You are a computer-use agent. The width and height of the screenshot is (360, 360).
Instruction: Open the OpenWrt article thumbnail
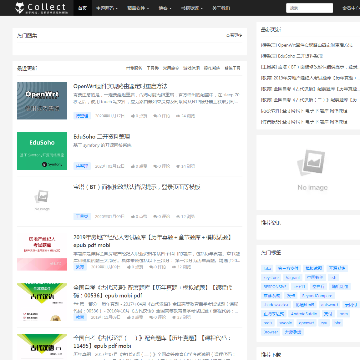(42, 101)
